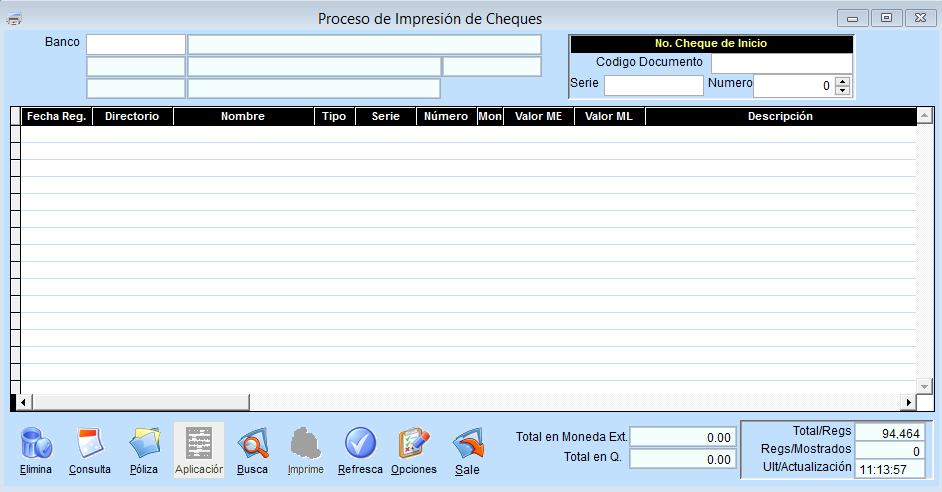
Task: Click the printer icon in title bar
Action: click(15, 19)
